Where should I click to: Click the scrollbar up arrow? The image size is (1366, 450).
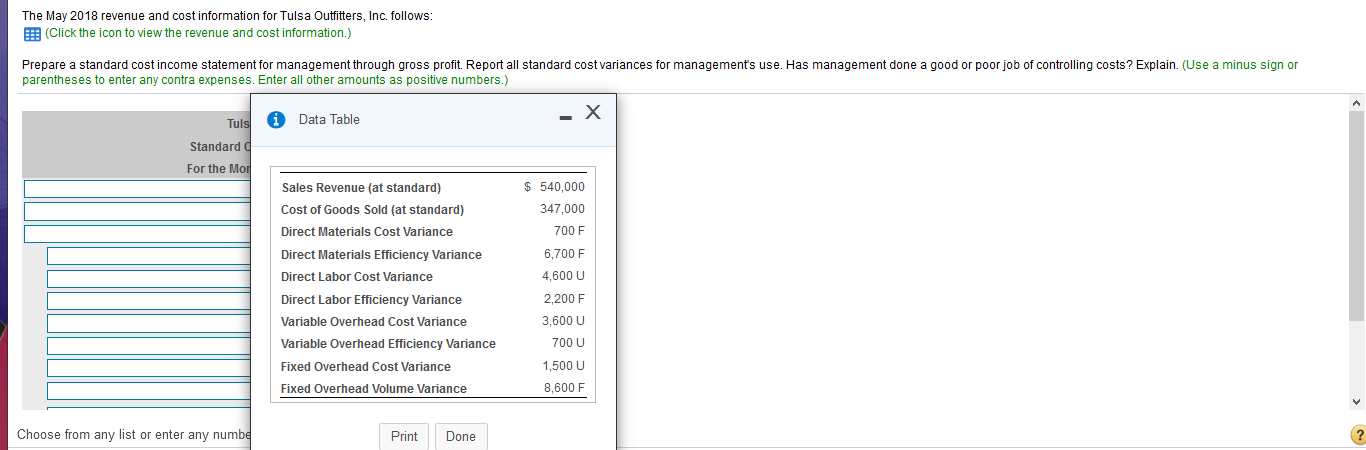click(1357, 102)
